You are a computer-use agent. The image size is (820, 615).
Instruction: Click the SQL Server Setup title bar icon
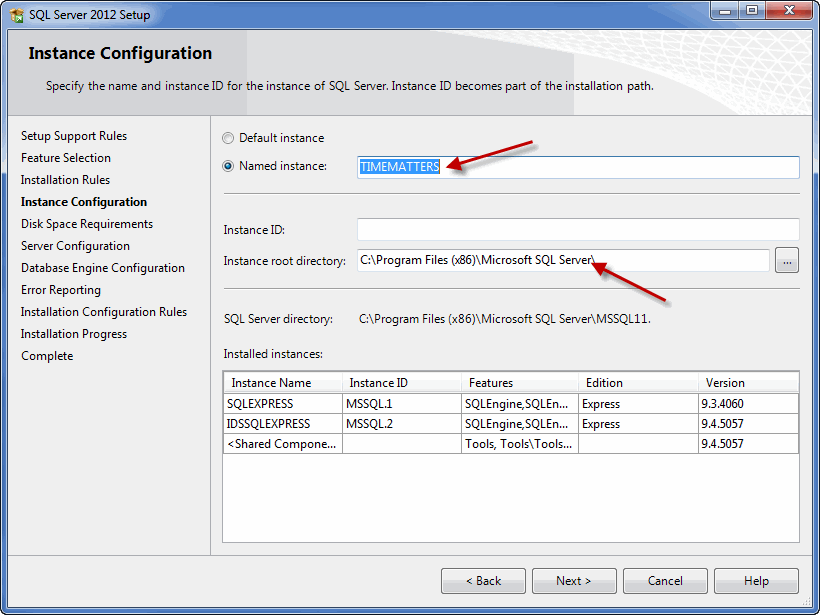[x=17, y=15]
